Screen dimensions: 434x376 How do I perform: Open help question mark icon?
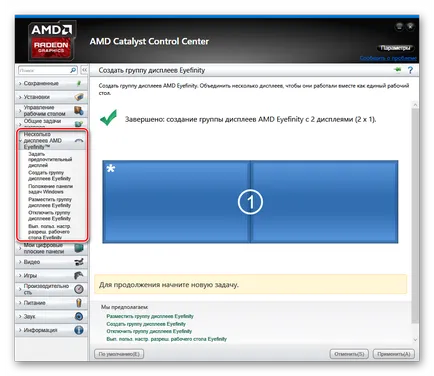click(410, 70)
